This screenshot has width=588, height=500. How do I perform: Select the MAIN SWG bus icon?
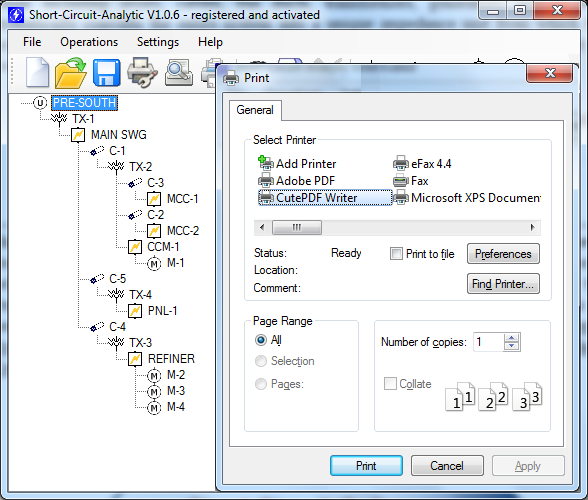78,135
